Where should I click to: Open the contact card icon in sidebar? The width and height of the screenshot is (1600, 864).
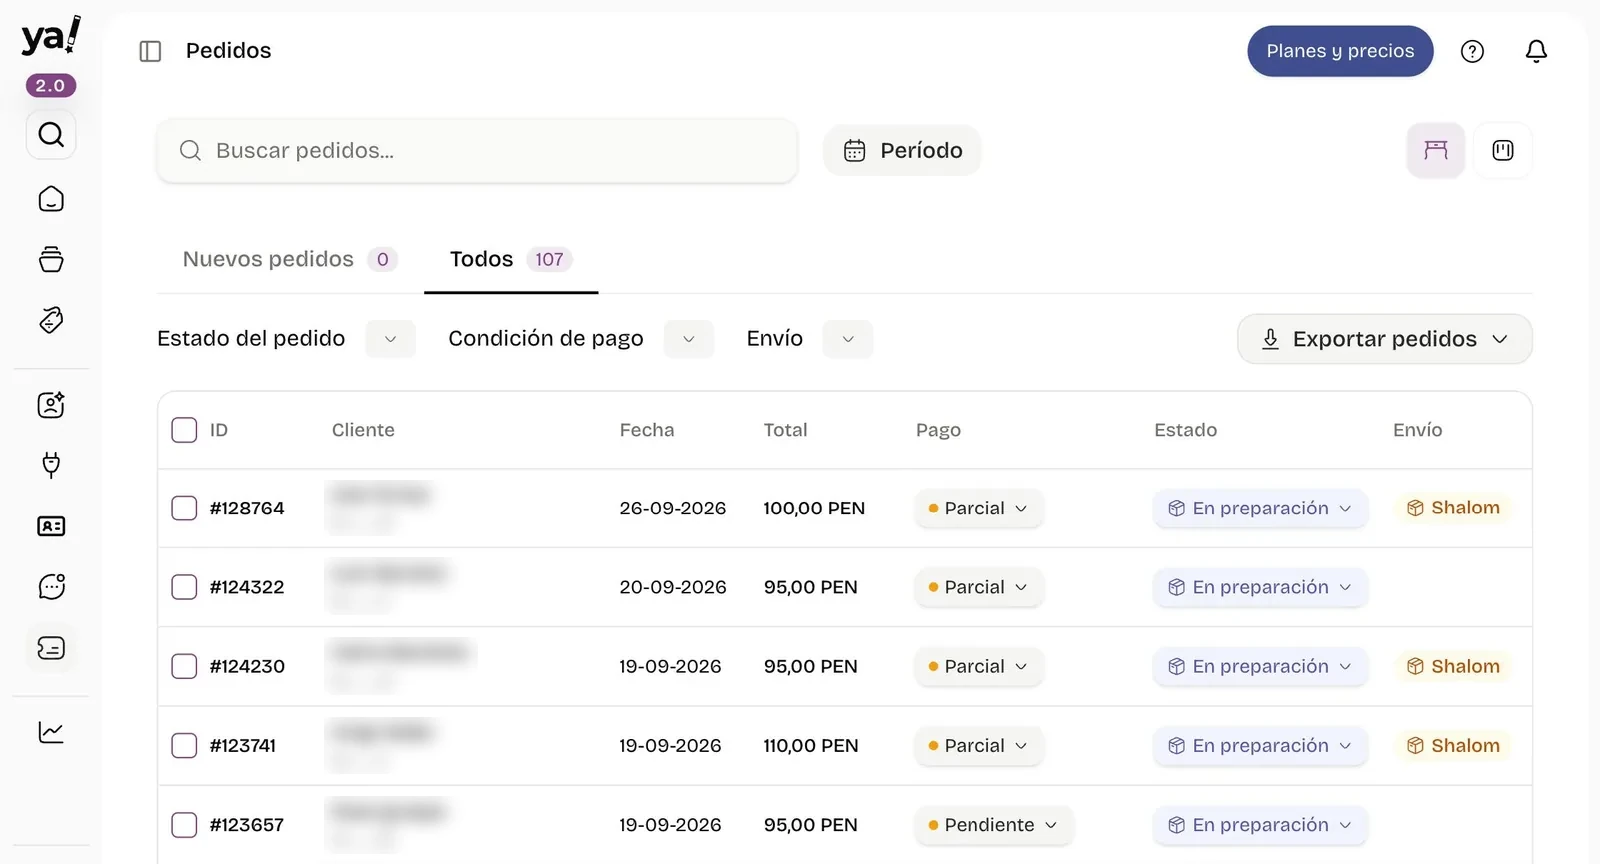[x=51, y=526]
